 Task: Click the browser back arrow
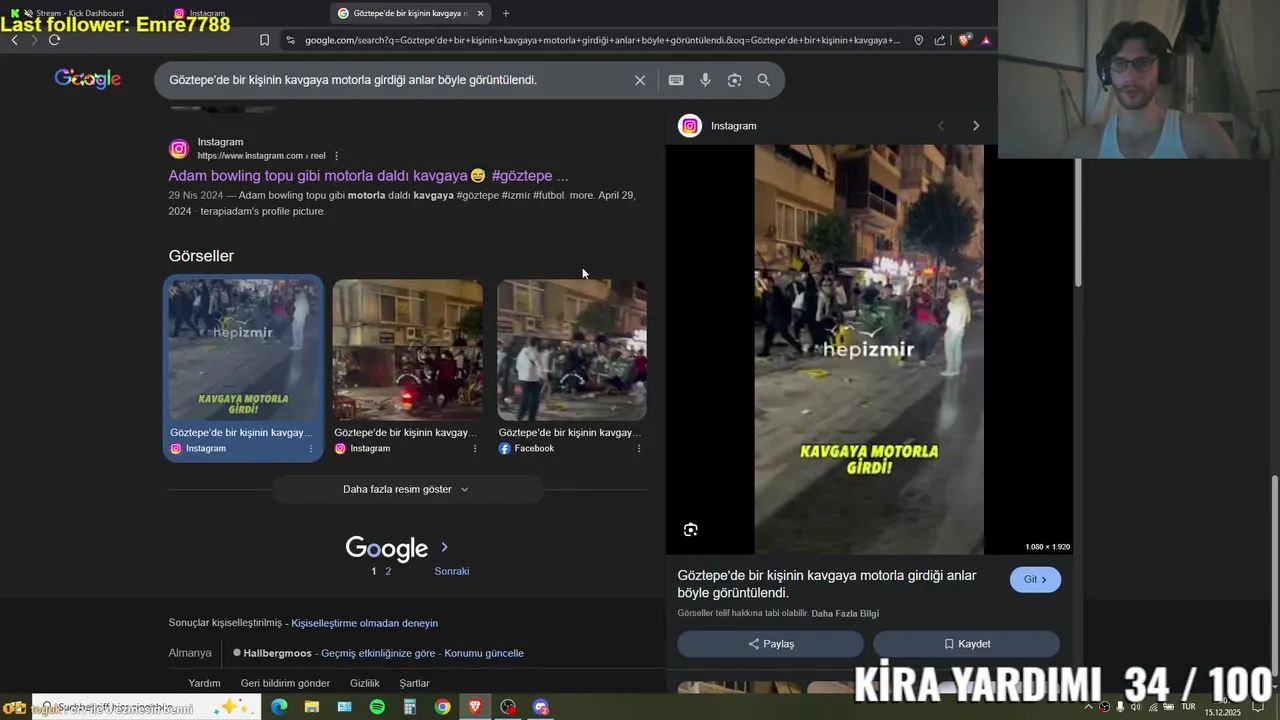14,40
